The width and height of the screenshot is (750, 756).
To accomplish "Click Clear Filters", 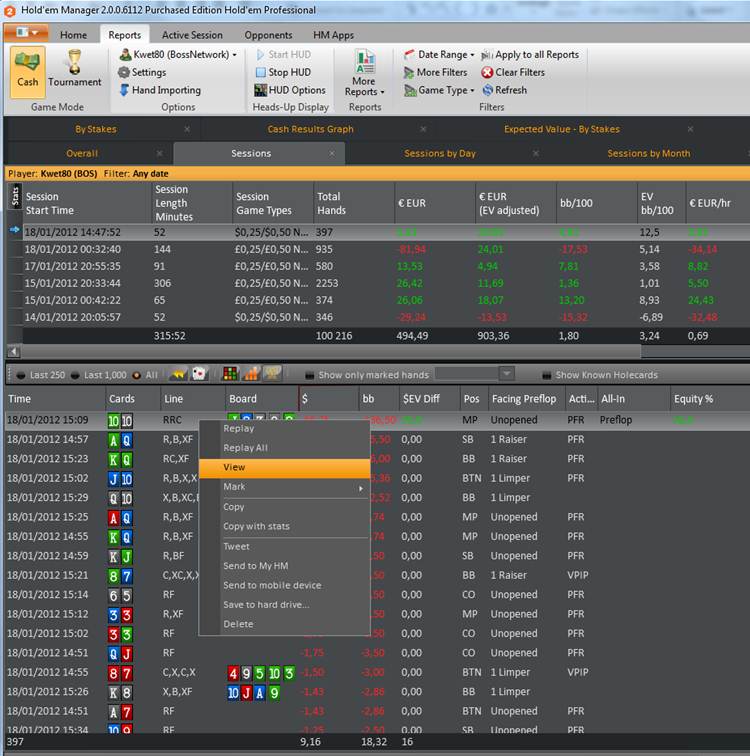I will (513, 72).
